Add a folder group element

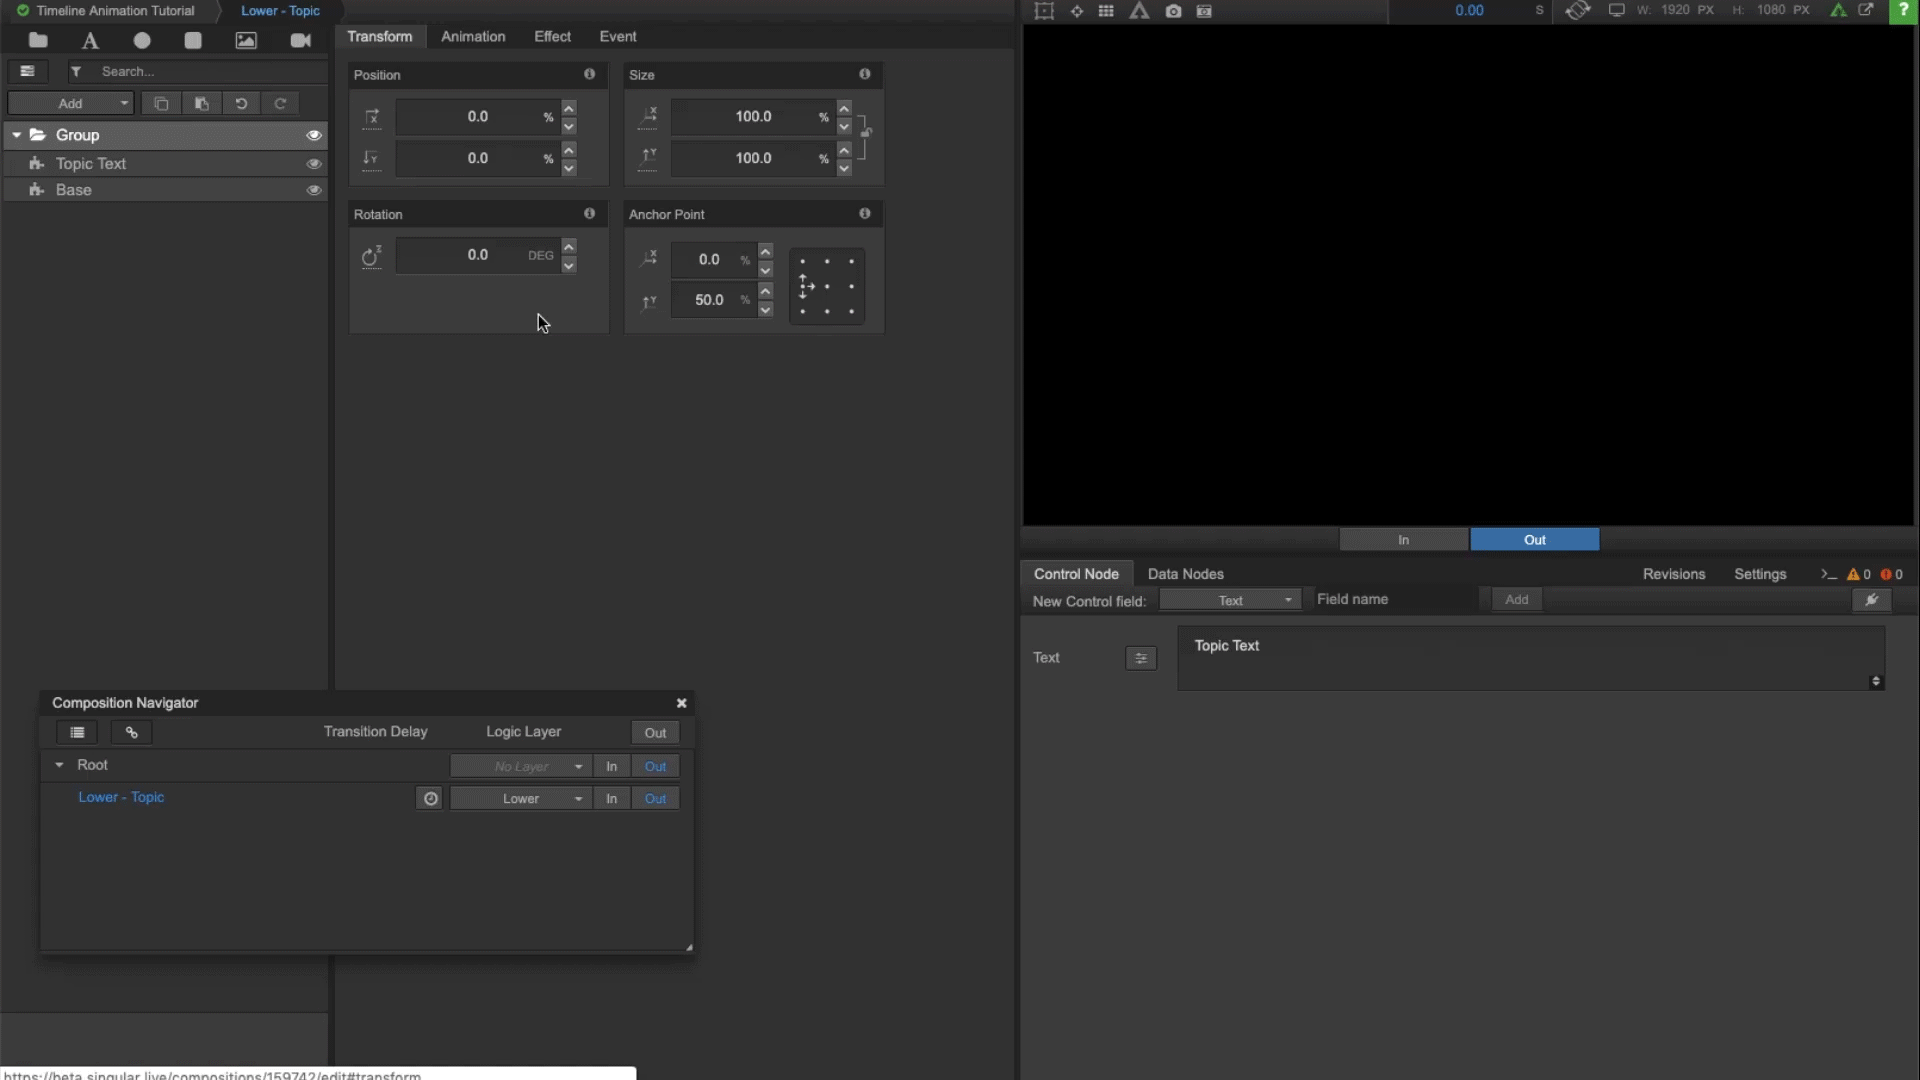pos(38,40)
